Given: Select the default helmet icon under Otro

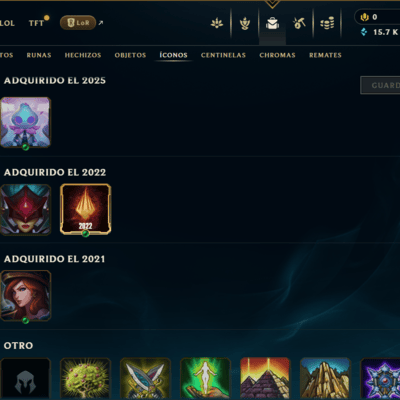Looking at the screenshot, I should coord(26,379).
